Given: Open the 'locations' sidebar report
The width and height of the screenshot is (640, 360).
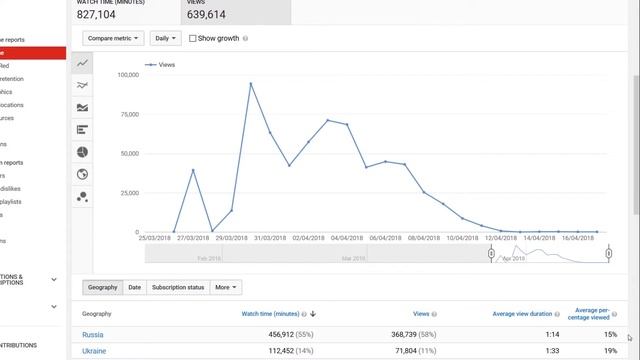Looking at the screenshot, I should 12,105.
